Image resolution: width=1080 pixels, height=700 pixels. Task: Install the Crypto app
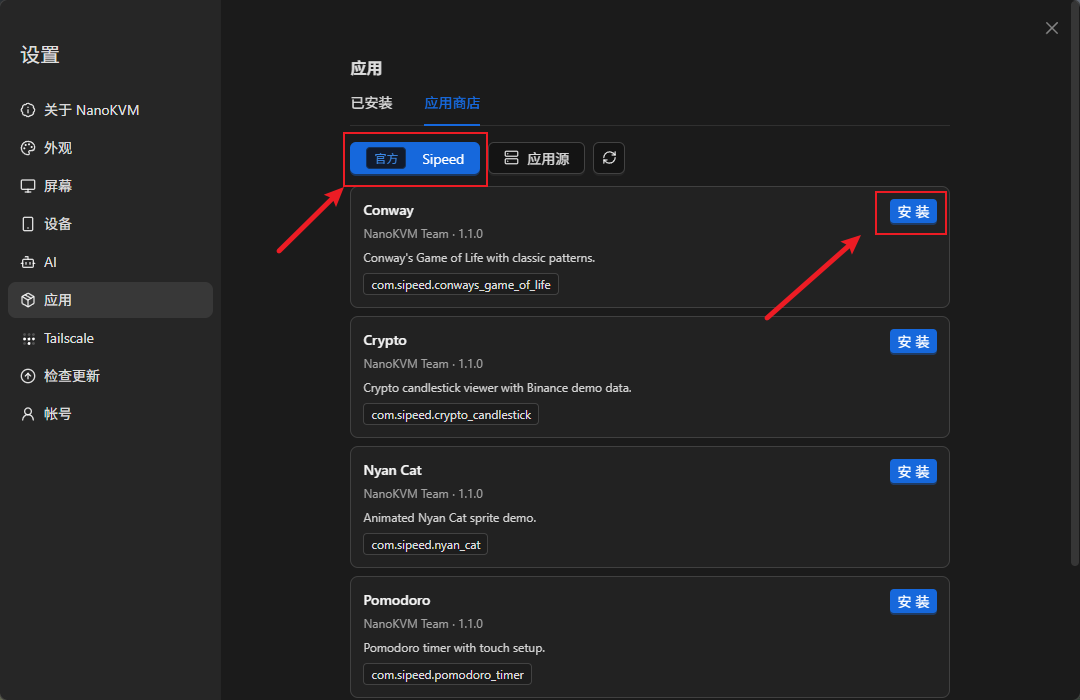pyautogui.click(x=913, y=342)
